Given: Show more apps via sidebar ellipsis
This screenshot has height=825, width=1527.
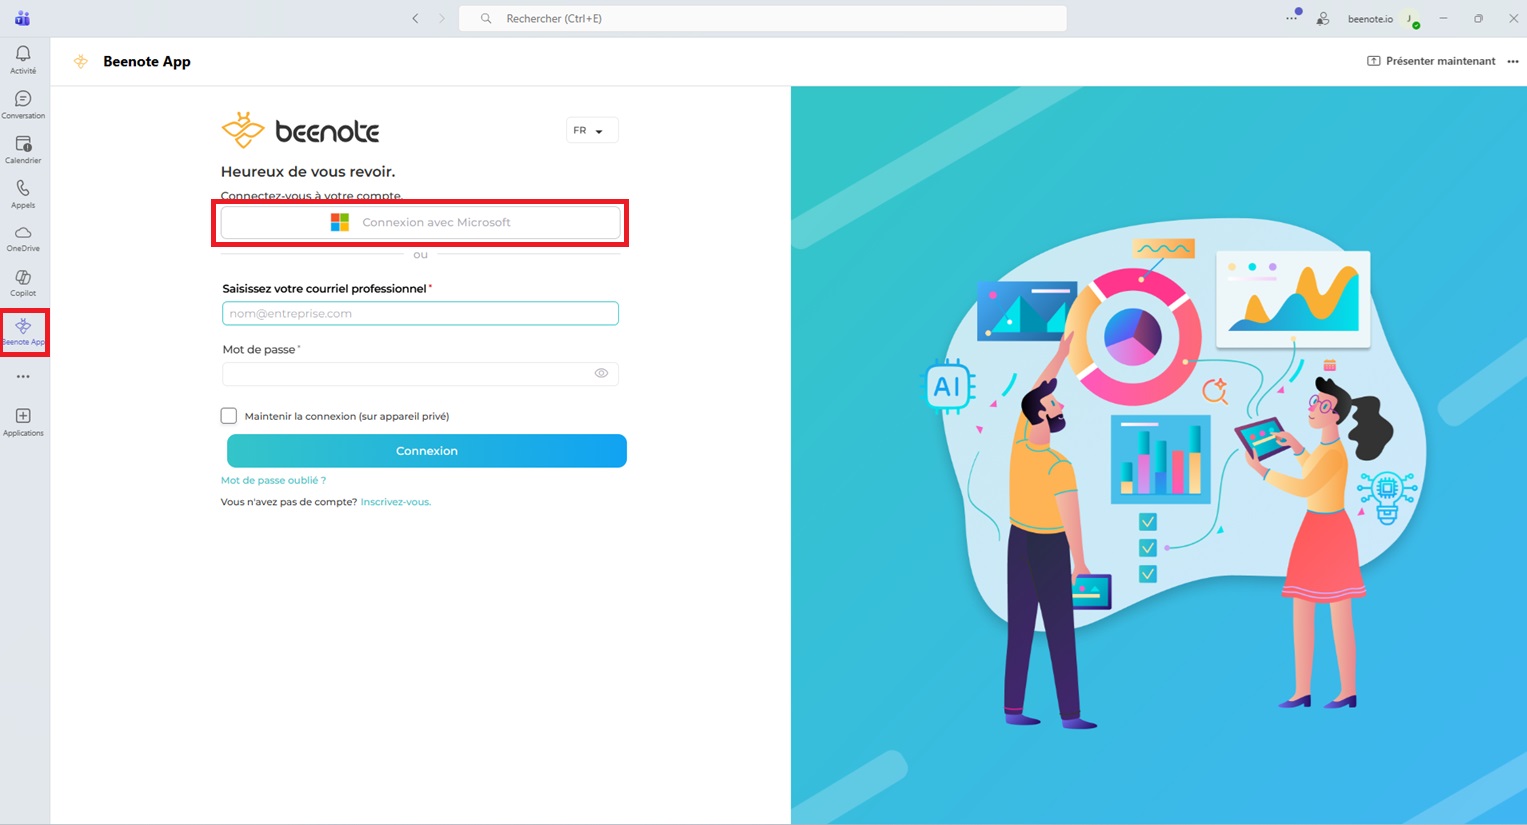Looking at the screenshot, I should [23, 377].
